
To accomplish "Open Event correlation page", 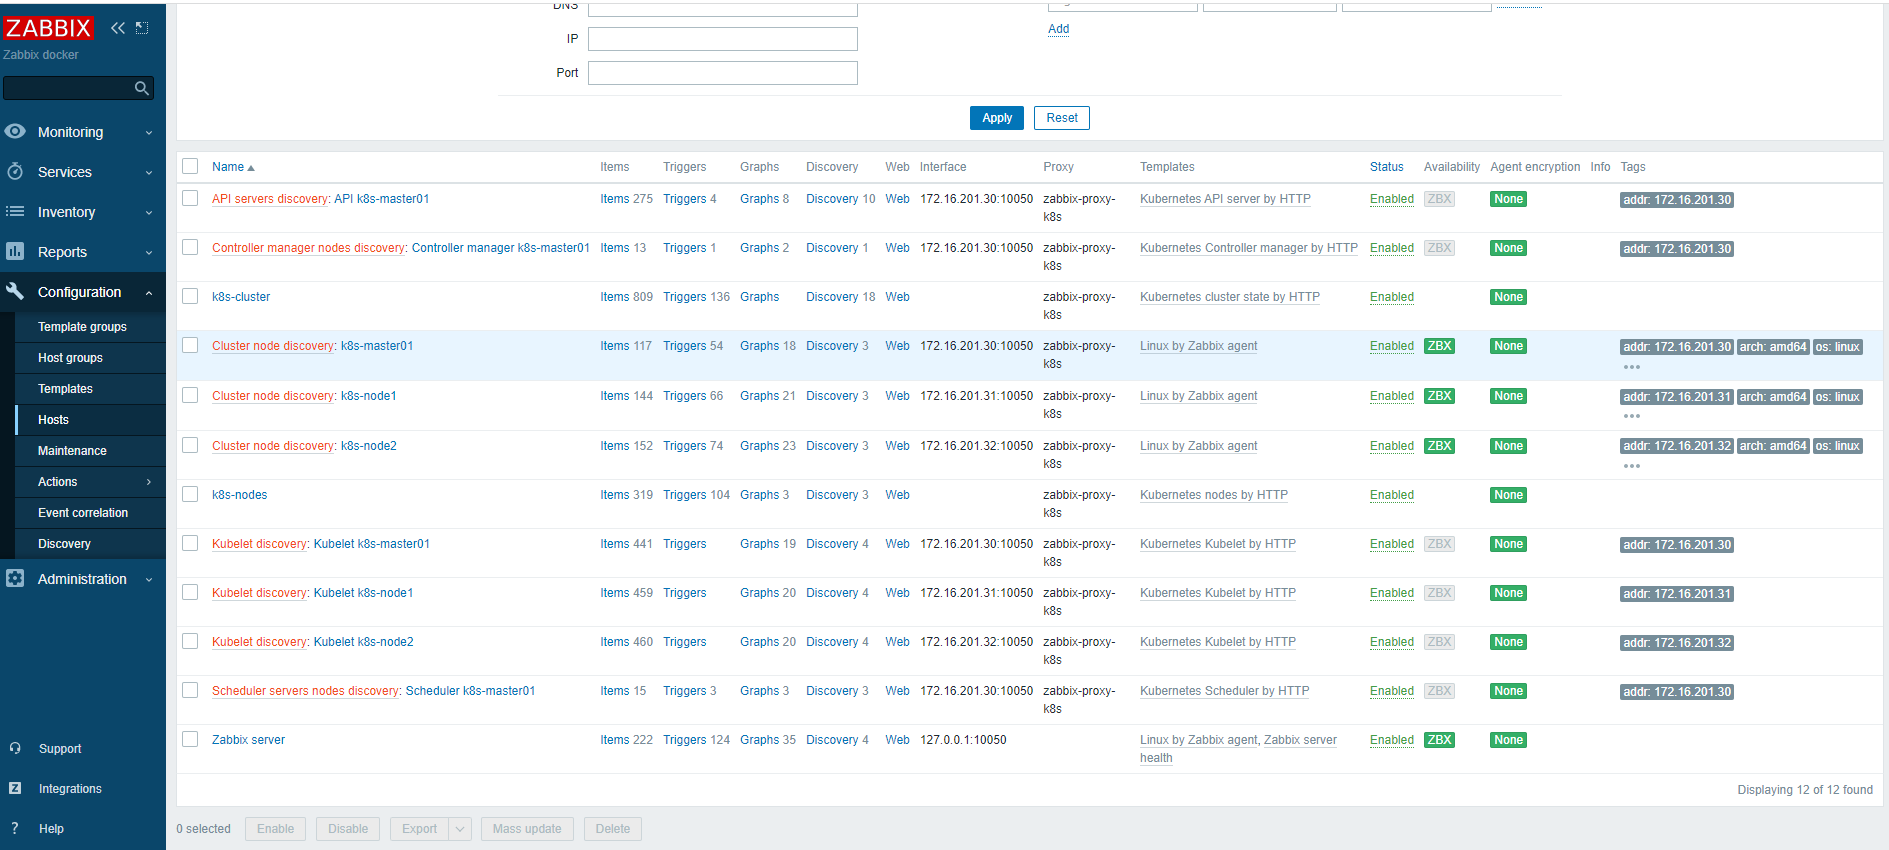I will click(x=83, y=513).
